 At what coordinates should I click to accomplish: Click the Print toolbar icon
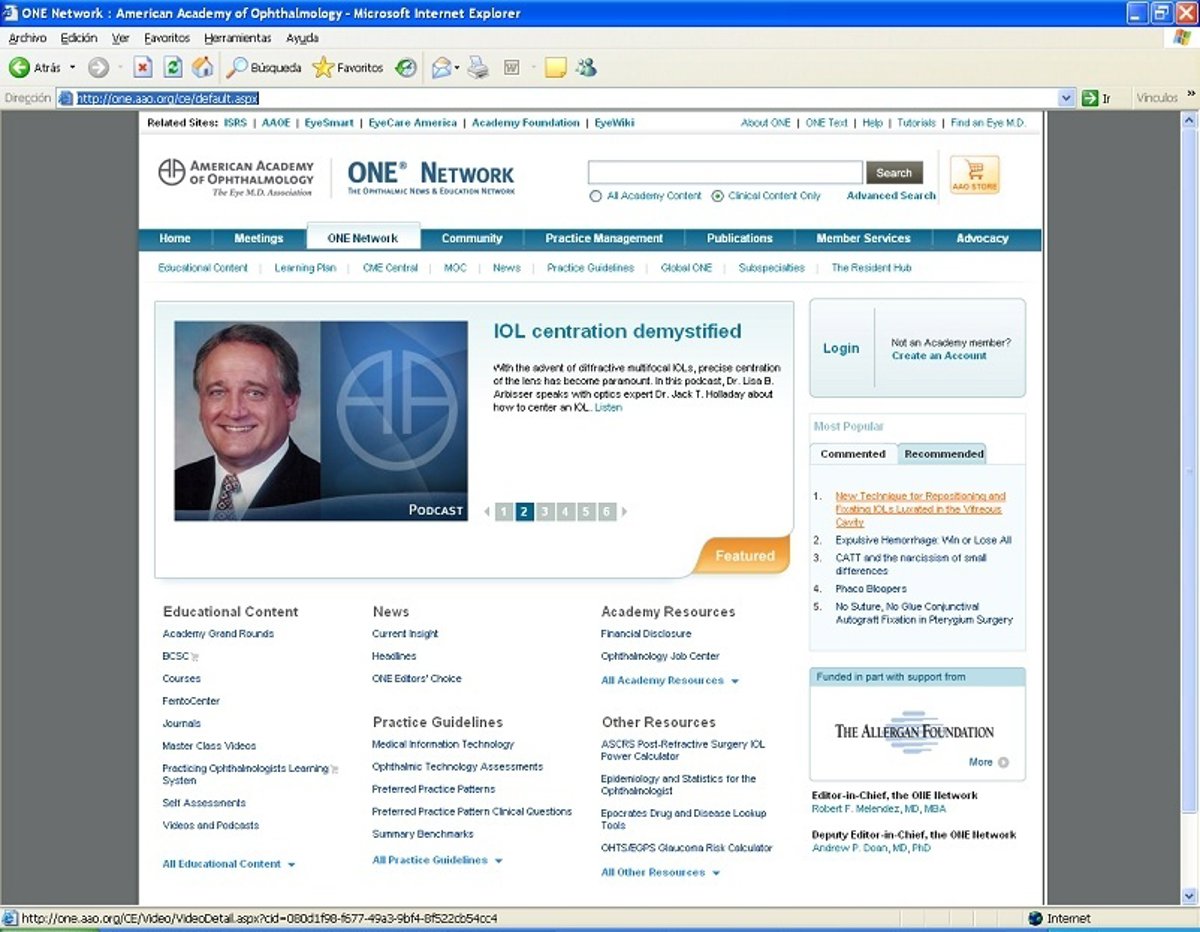(x=479, y=68)
